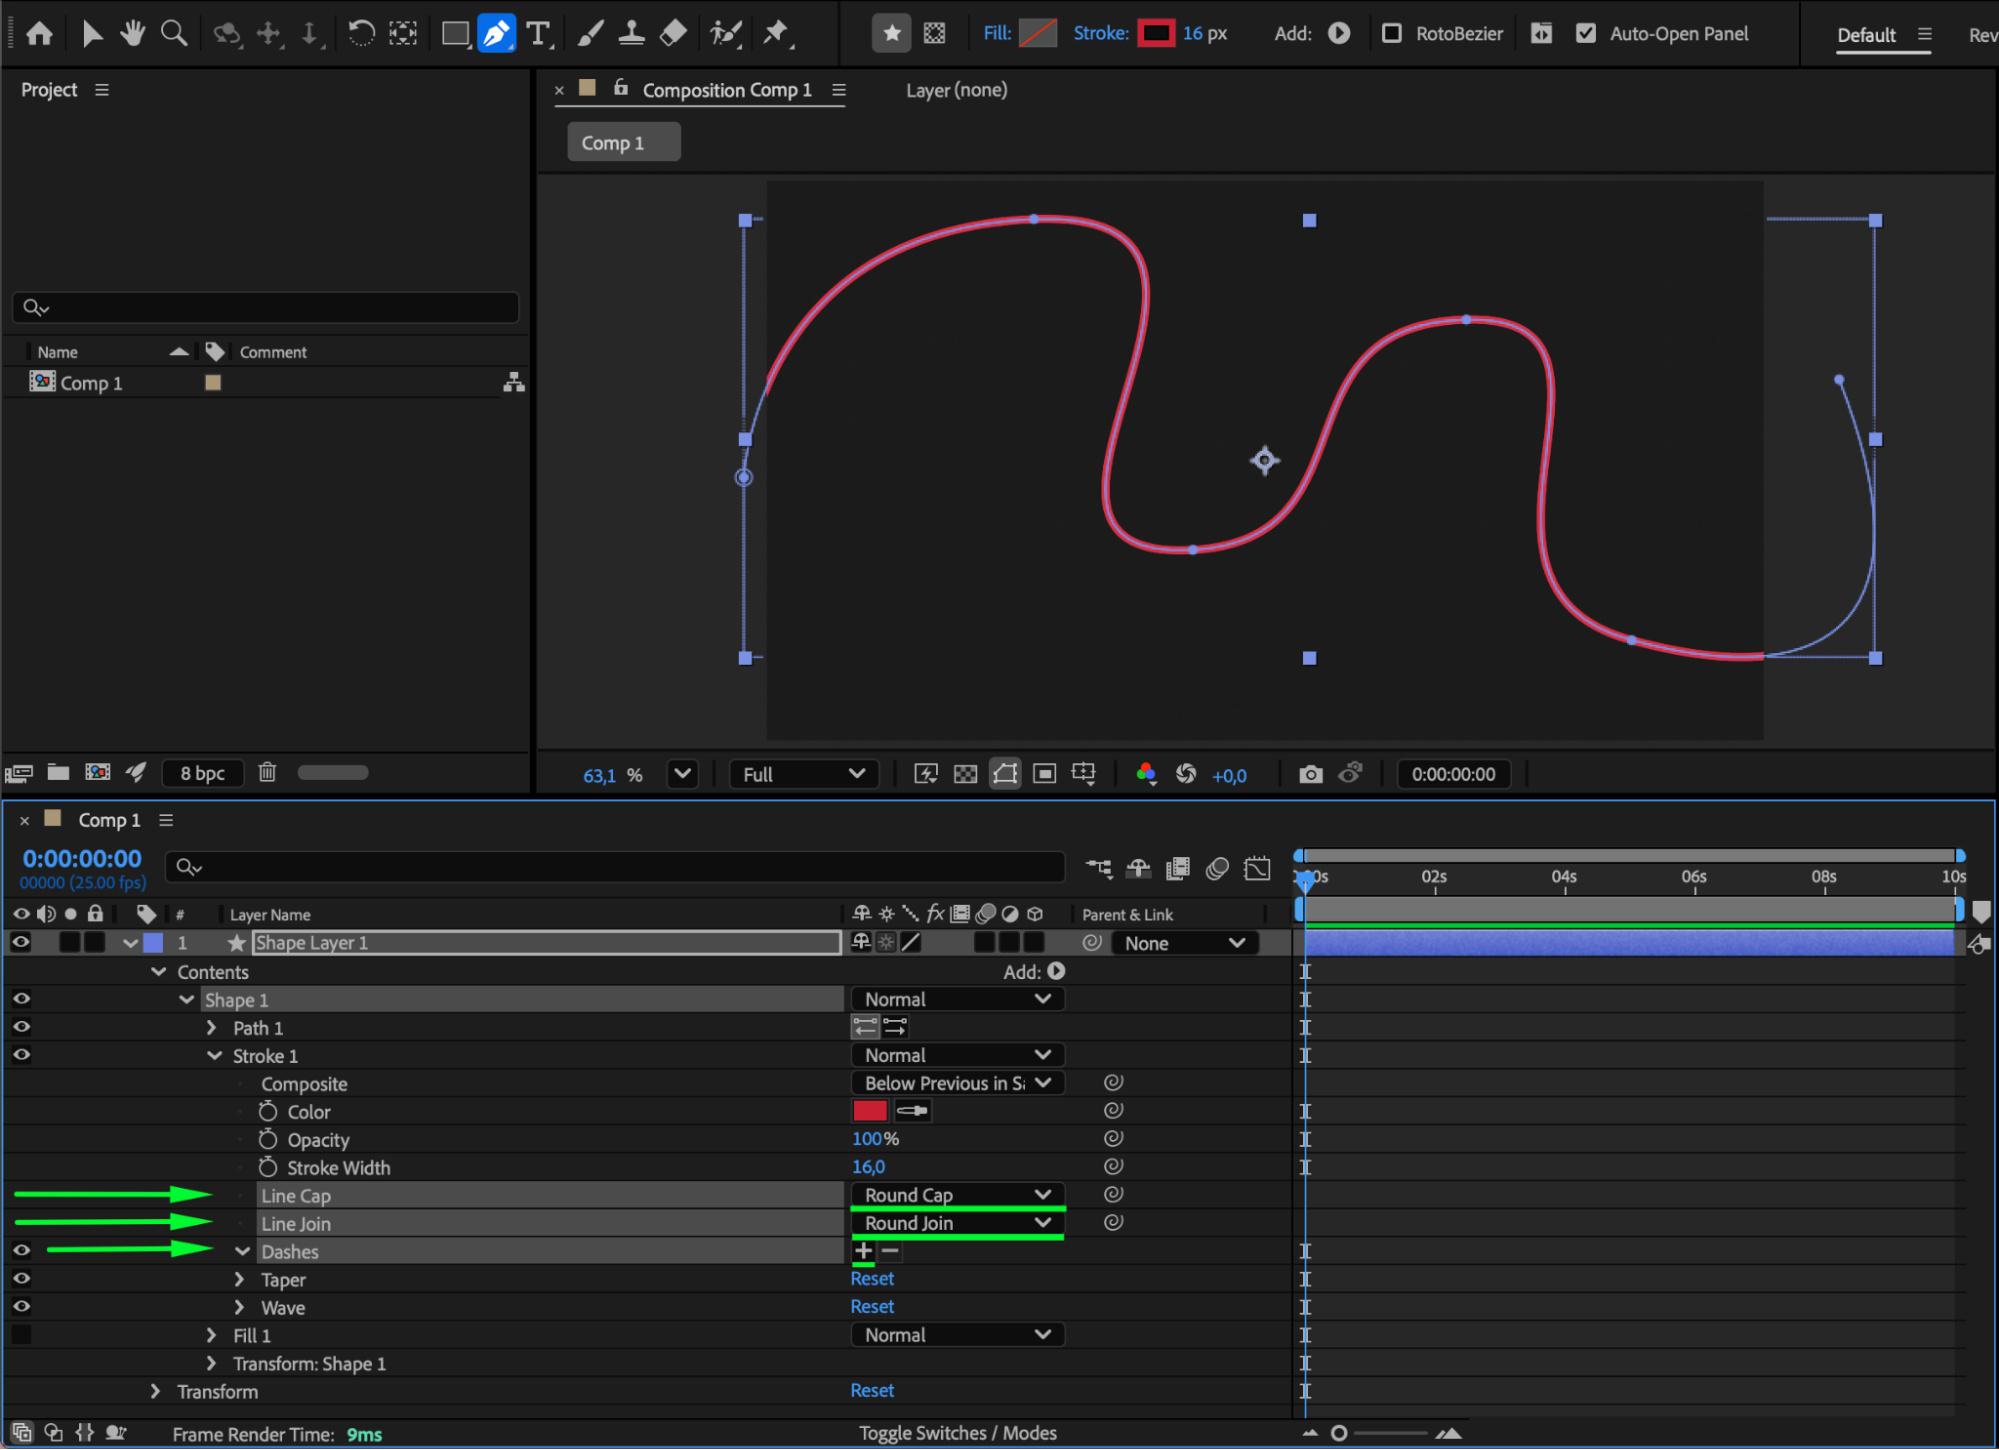Select the Eraser tool

673,34
